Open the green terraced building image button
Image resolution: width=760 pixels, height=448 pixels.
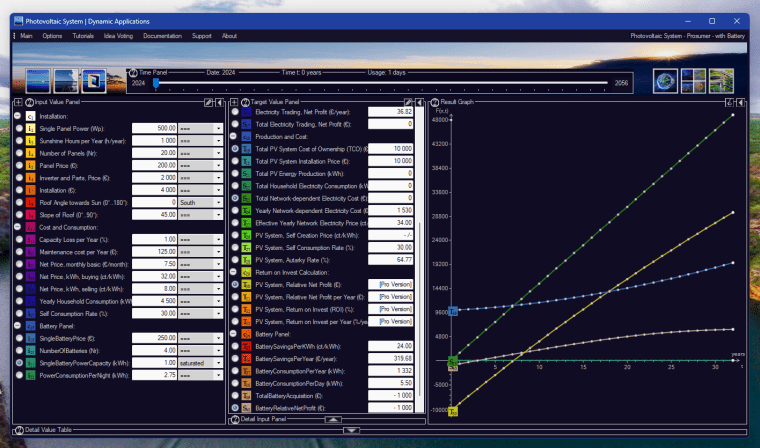721,81
